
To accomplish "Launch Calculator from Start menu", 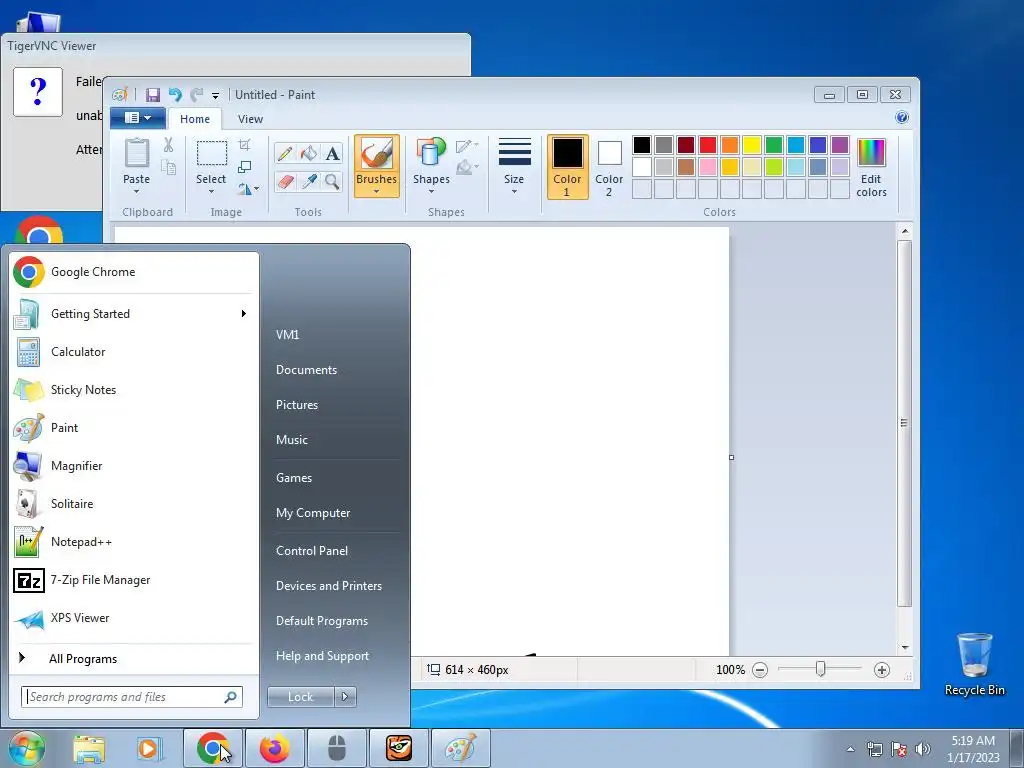I will (x=134, y=352).
